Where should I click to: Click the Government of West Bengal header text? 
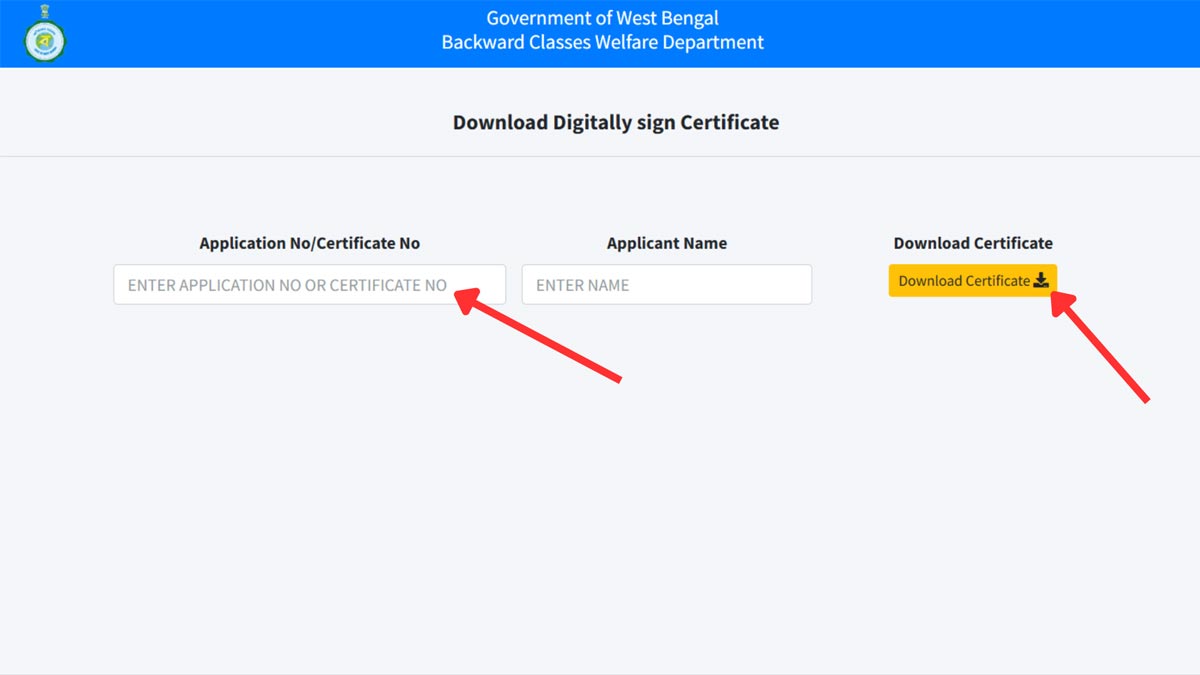(601, 17)
